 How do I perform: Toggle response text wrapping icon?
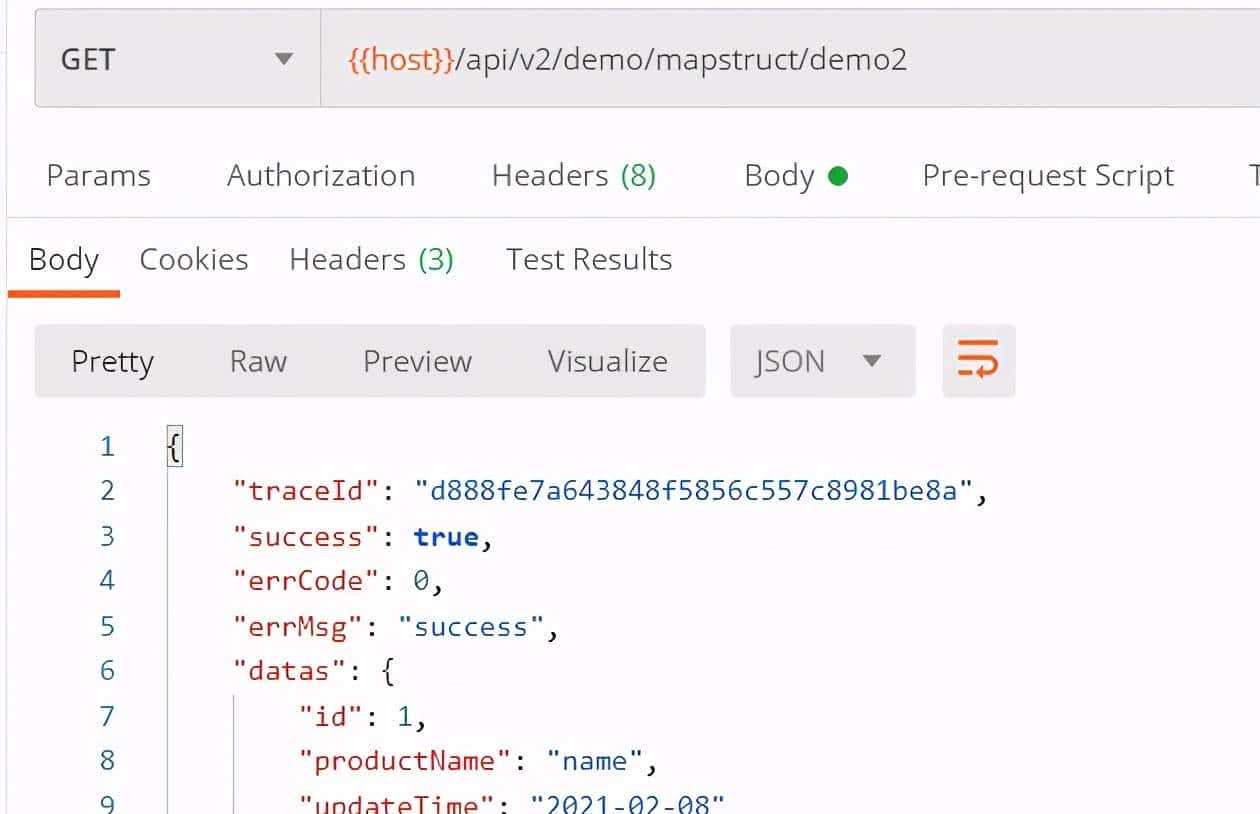pyautogui.click(x=978, y=362)
